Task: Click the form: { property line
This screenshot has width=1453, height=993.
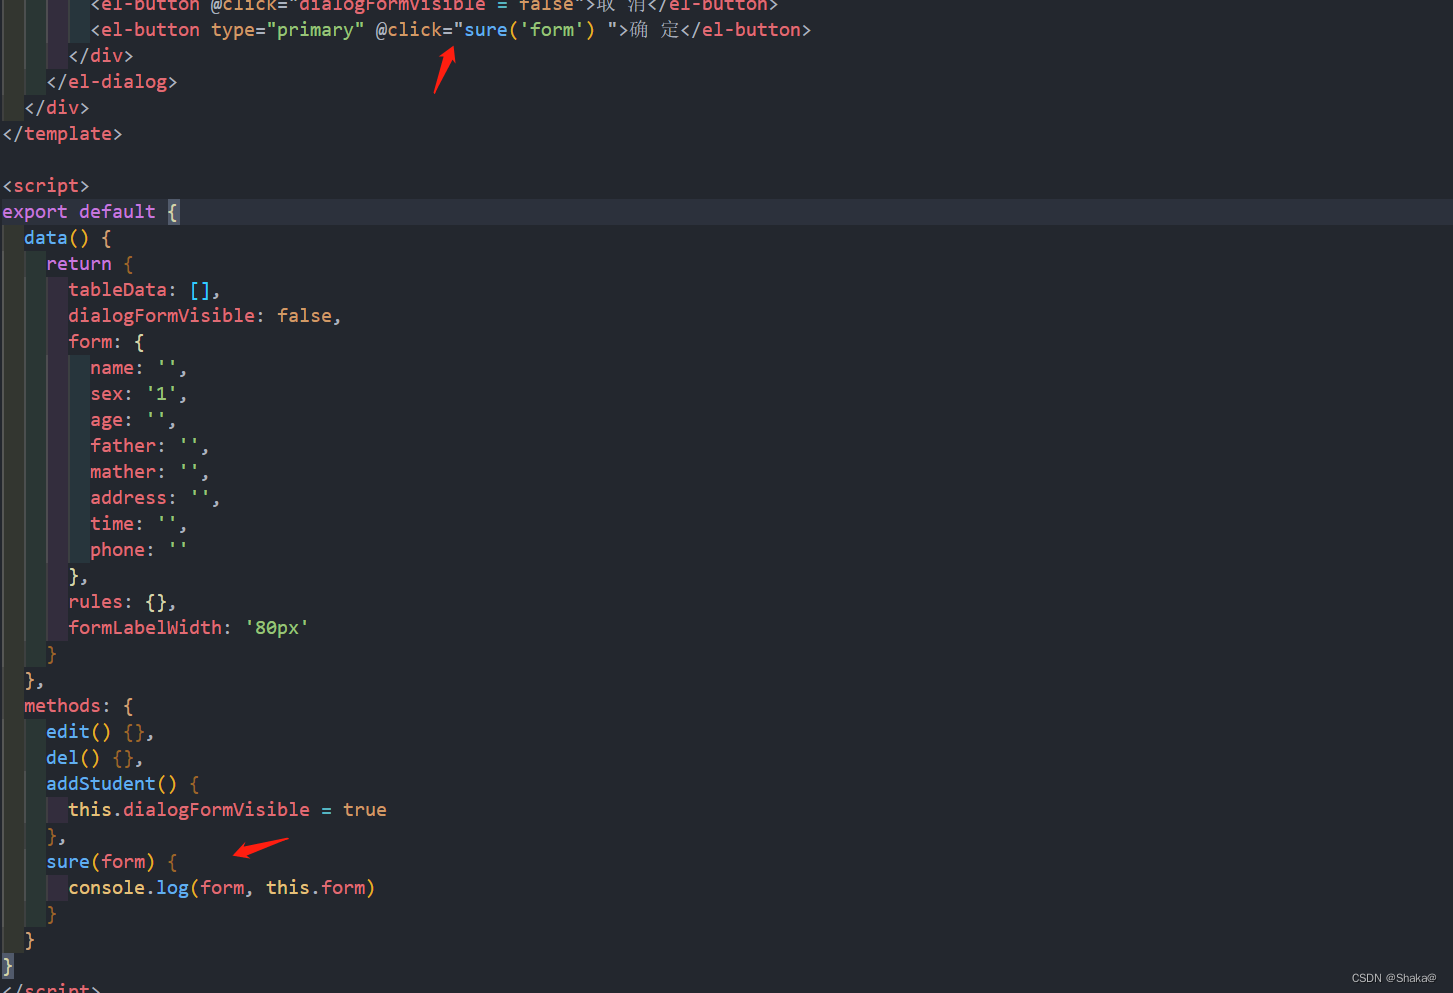Action: pos(106,342)
